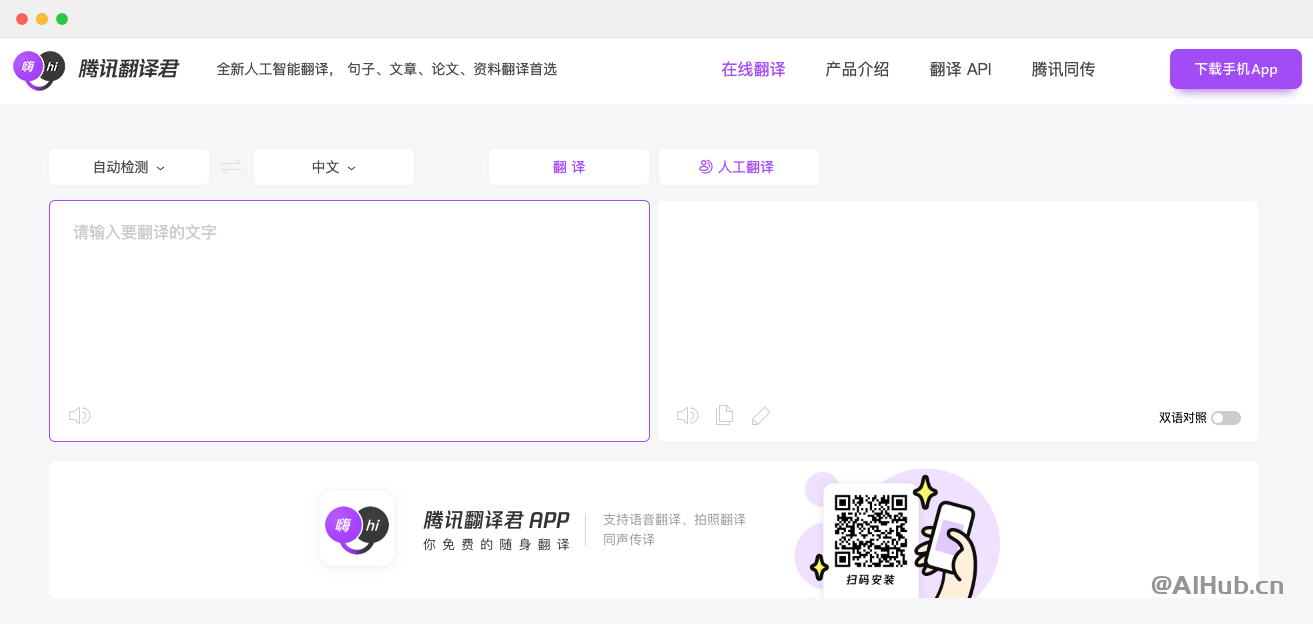Edit the translation with the pencil icon
The height and width of the screenshot is (624, 1313).
coord(761,415)
